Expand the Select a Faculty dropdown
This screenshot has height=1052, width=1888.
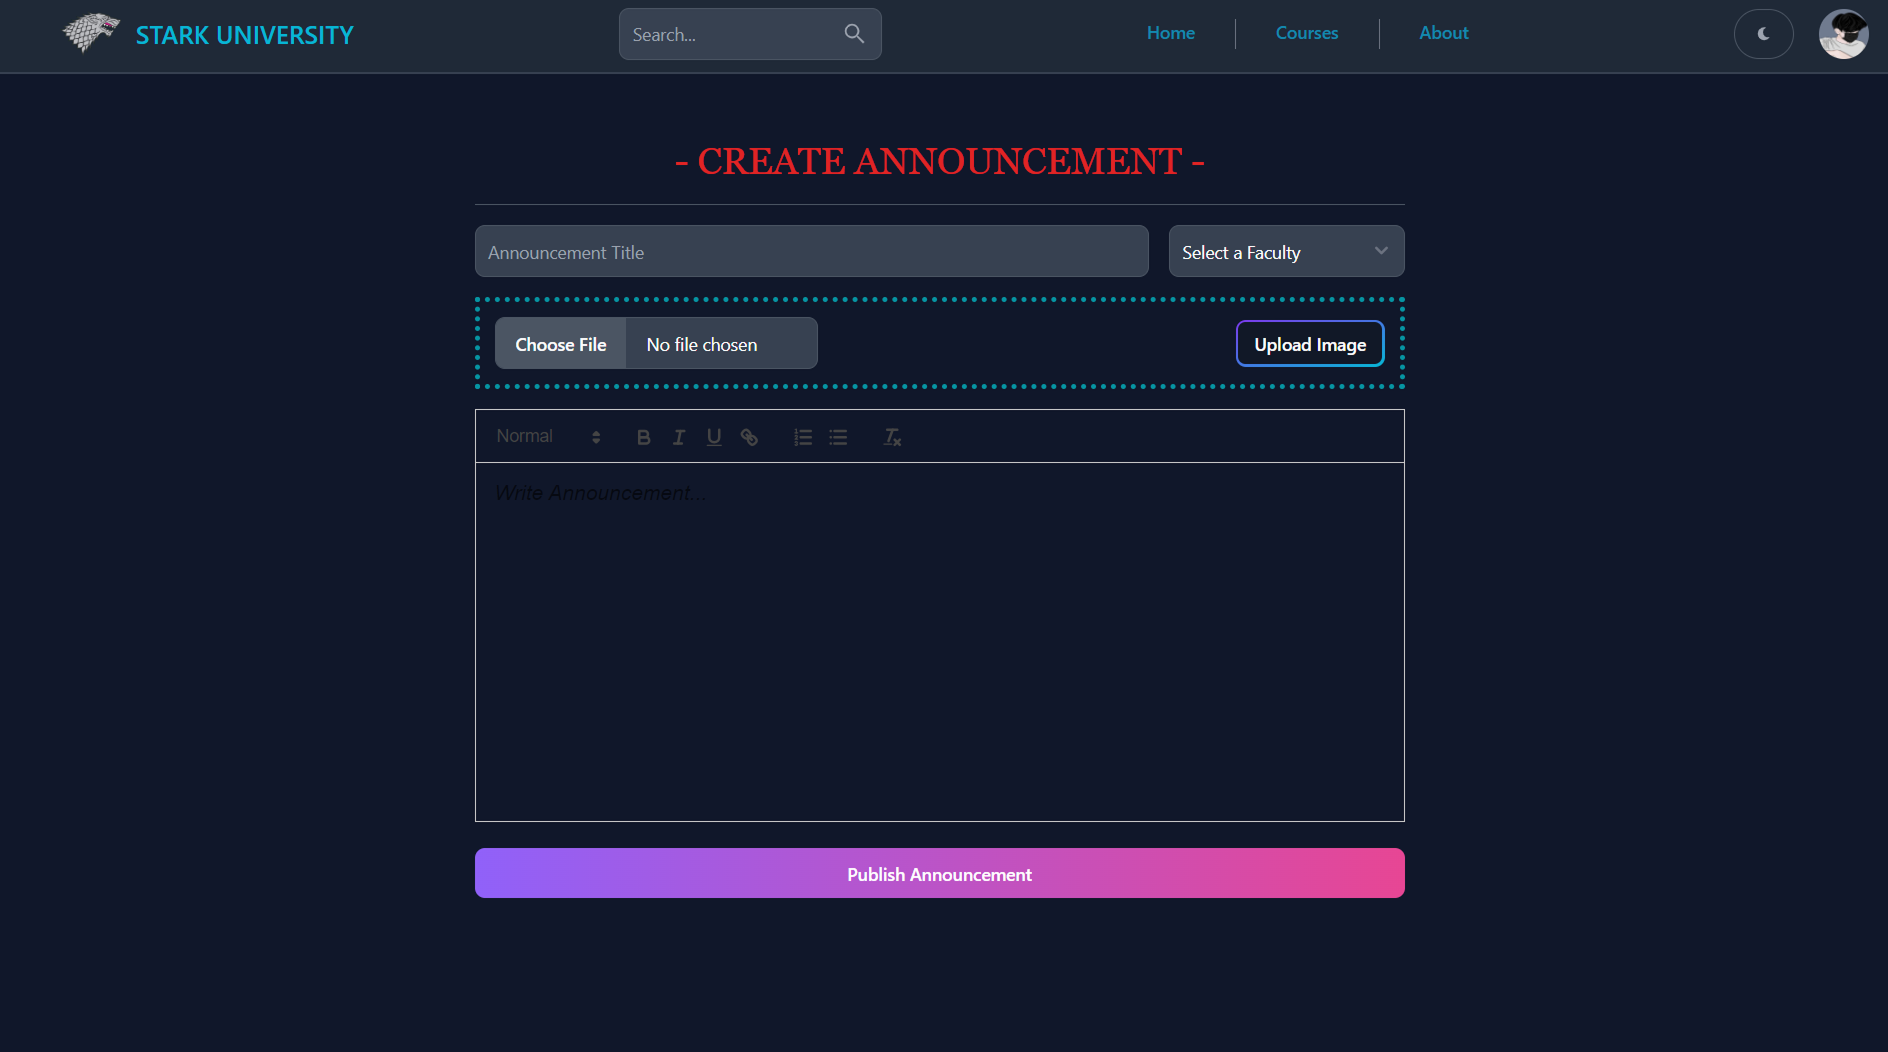1286,251
